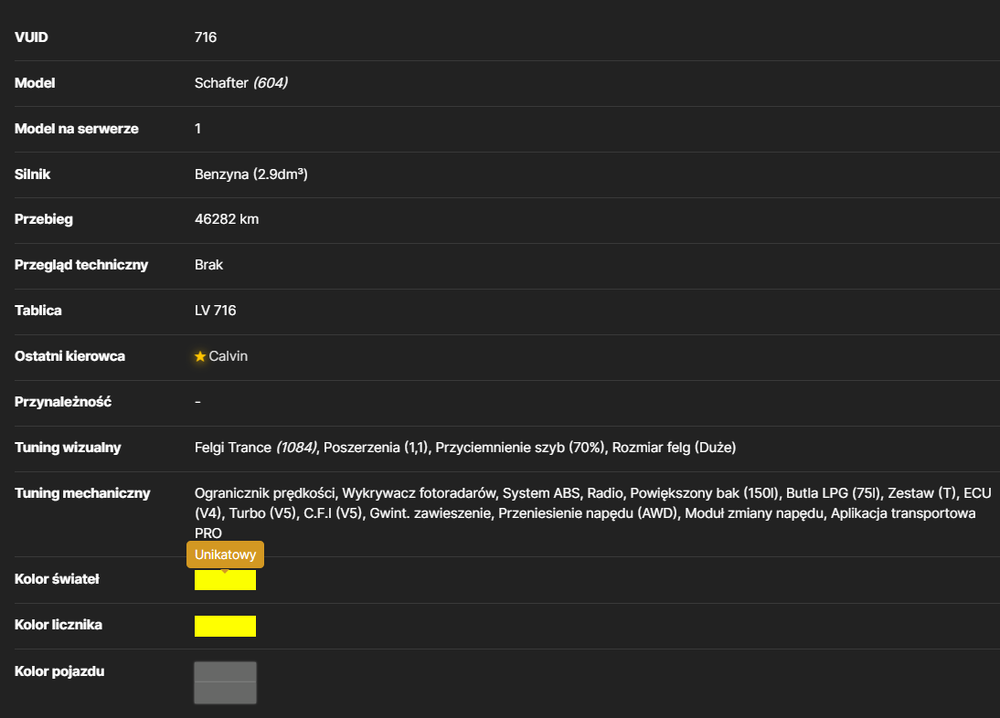1000x718 pixels.
Task: Open the Calvin driver profile link
Action: pyautogui.click(x=228, y=356)
